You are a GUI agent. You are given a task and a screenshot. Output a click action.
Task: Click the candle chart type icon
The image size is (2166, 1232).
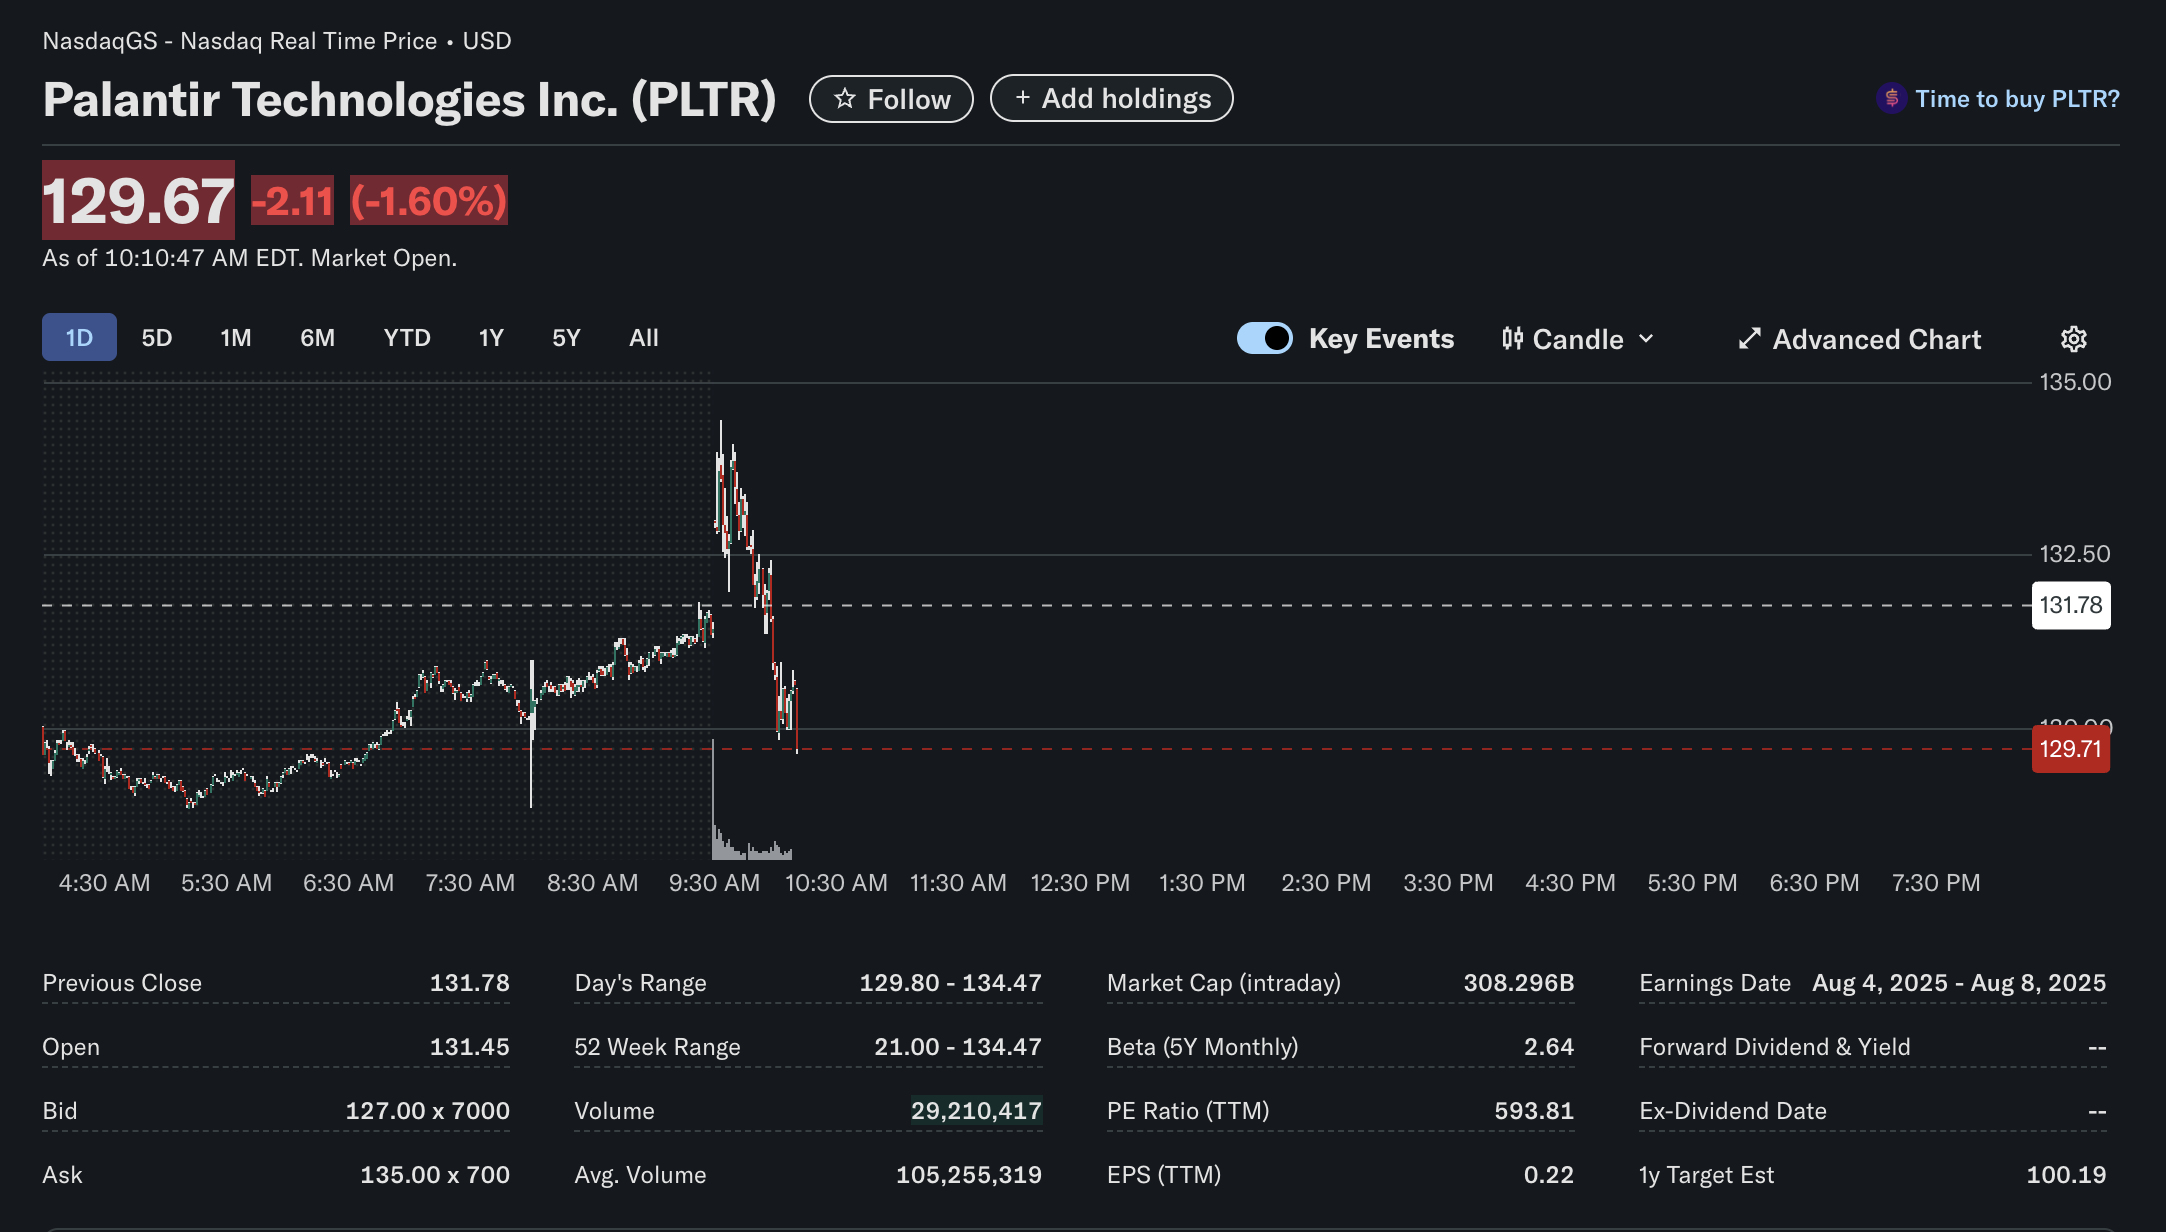(x=1512, y=339)
